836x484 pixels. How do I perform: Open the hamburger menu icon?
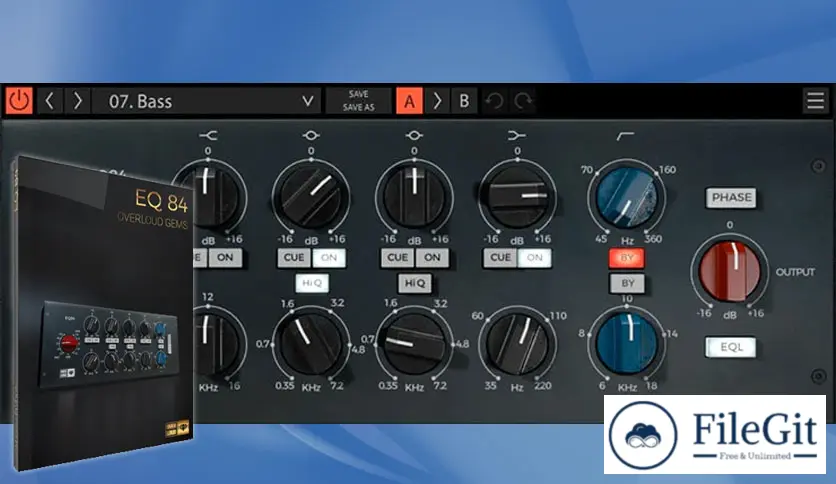pyautogui.click(x=815, y=100)
